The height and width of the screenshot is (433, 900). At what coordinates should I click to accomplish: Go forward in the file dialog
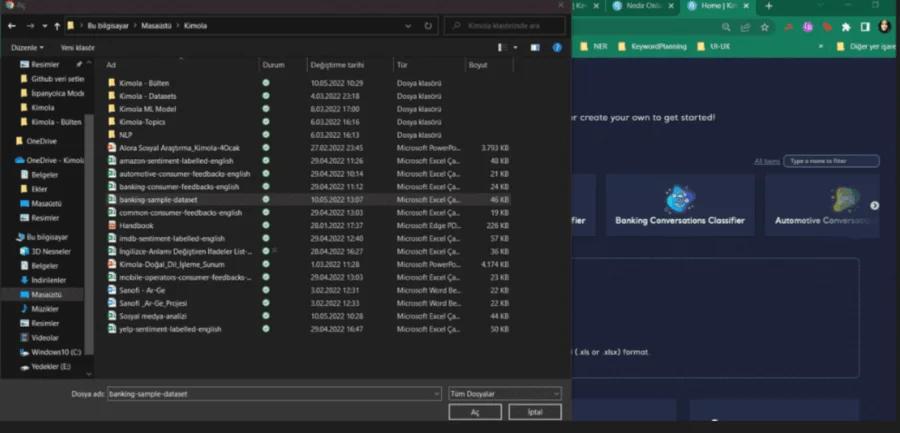click(30, 26)
